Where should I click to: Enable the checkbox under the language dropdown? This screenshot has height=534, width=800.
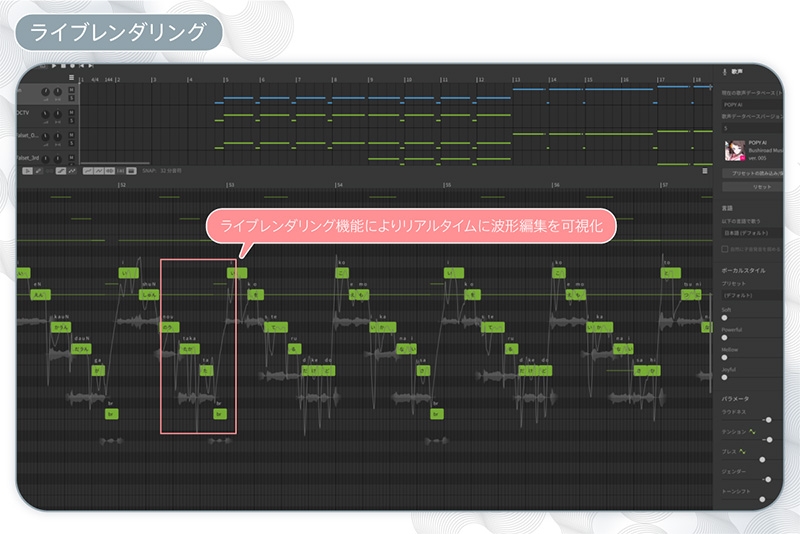(725, 248)
